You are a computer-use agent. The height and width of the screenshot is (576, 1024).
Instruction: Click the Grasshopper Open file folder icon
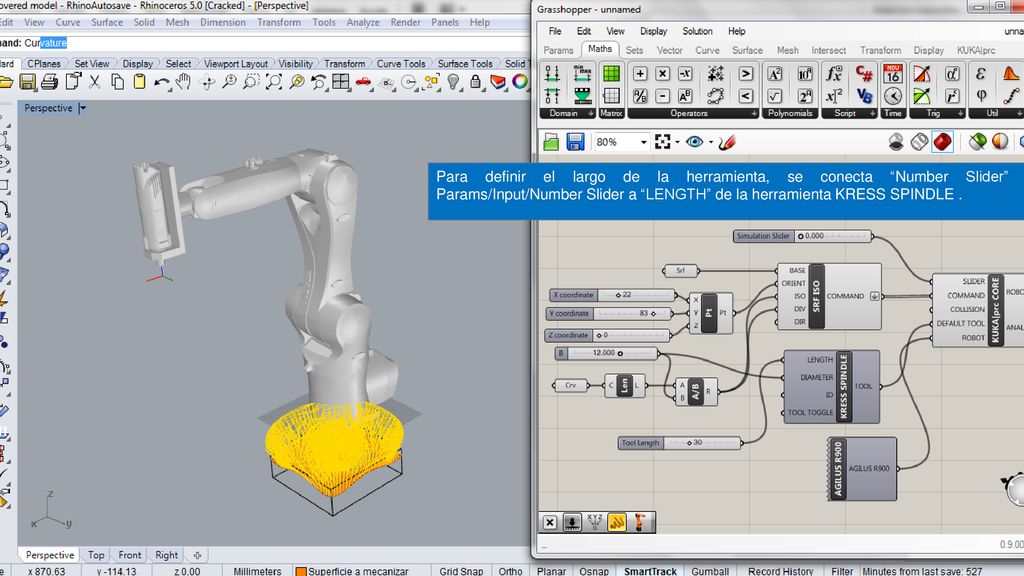tap(551, 142)
